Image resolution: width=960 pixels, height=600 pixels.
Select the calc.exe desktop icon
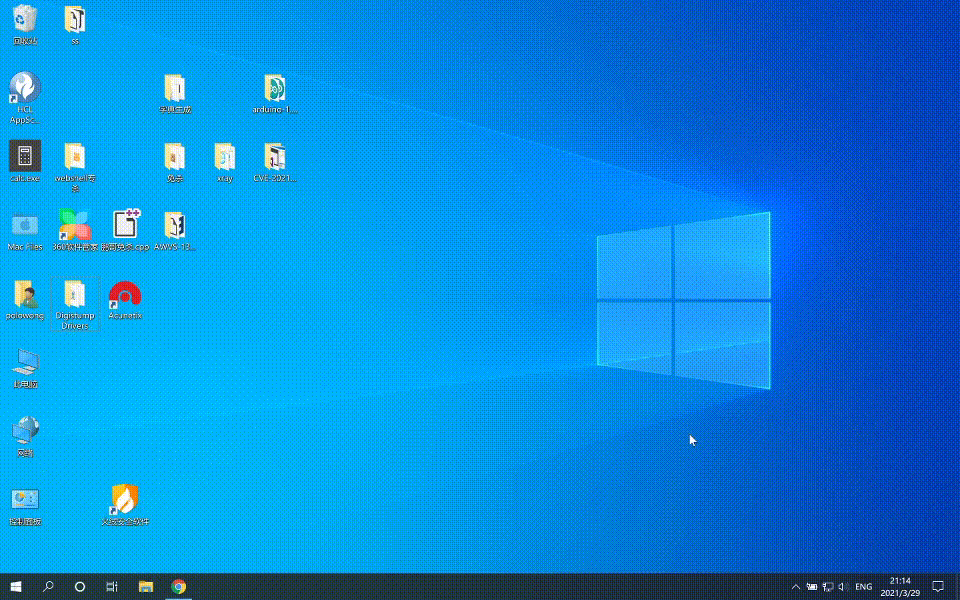pos(25,162)
